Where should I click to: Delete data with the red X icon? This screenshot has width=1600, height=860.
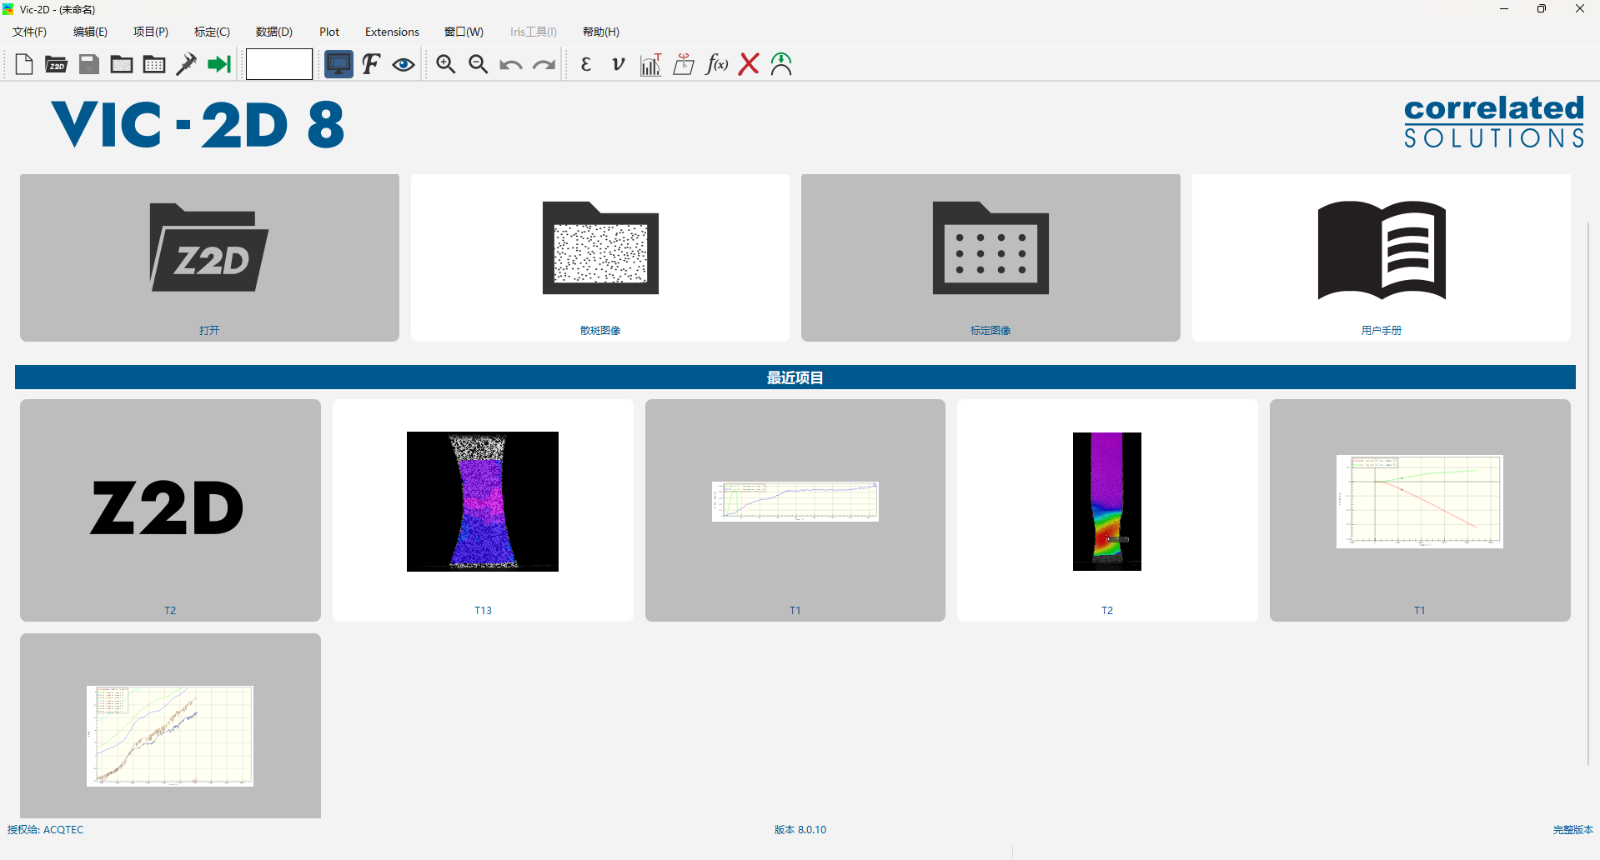(x=749, y=64)
